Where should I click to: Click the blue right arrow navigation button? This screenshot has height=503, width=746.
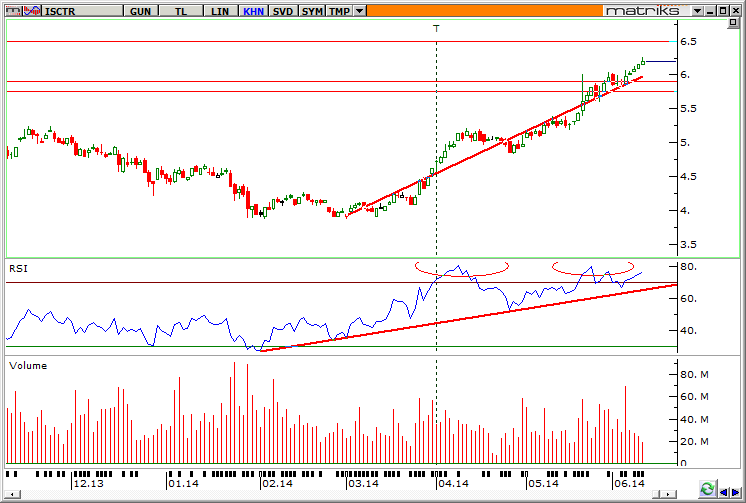point(735,492)
